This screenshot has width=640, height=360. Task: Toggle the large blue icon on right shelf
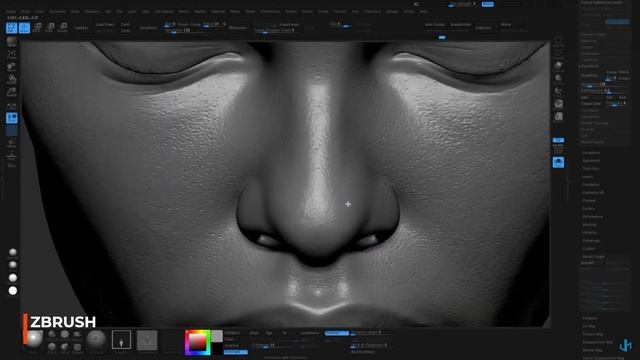558,162
